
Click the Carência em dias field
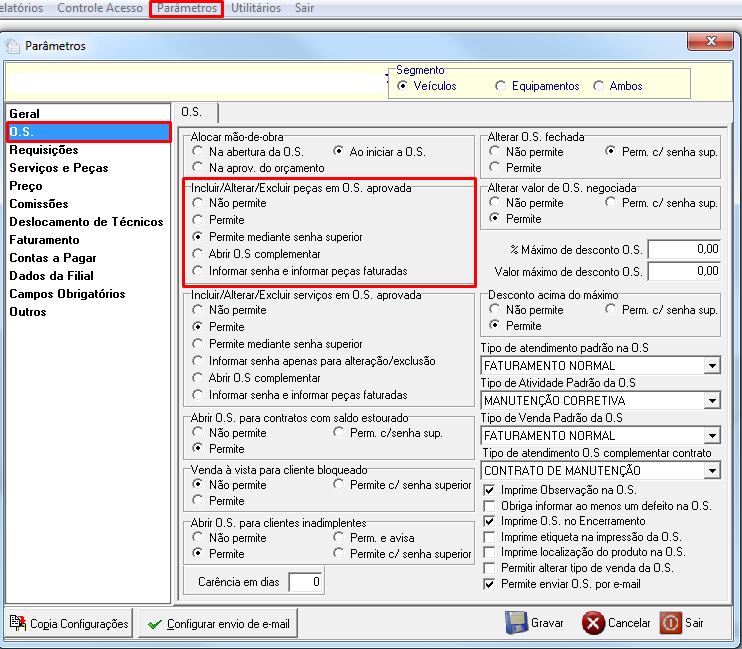click(x=306, y=582)
